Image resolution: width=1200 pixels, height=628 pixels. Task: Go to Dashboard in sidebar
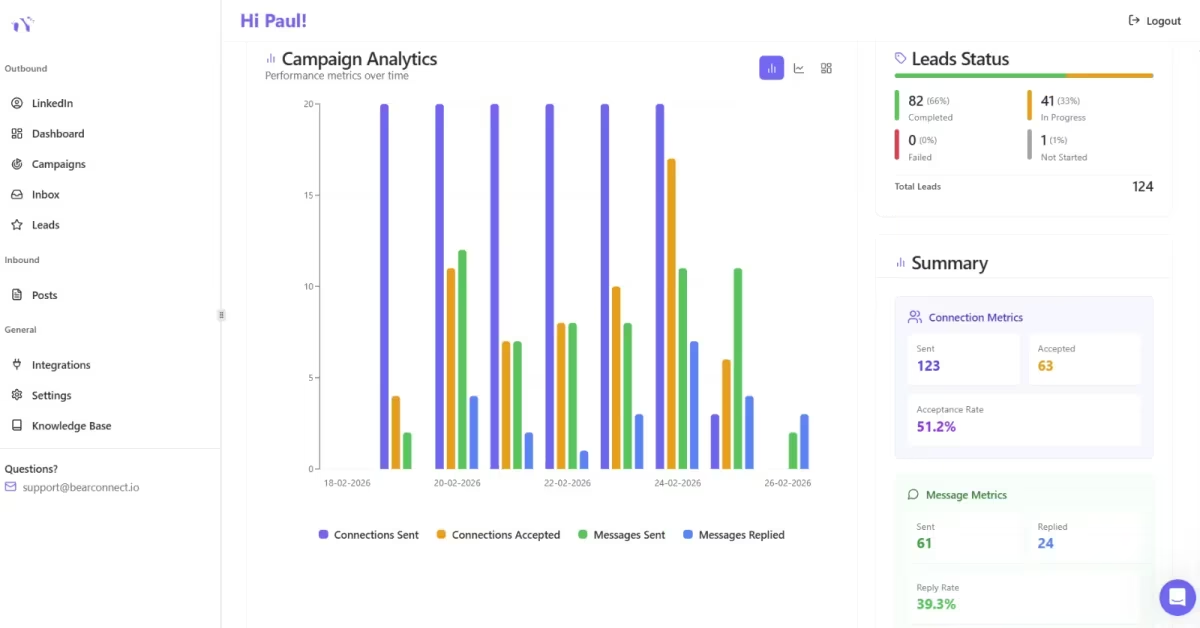57,133
